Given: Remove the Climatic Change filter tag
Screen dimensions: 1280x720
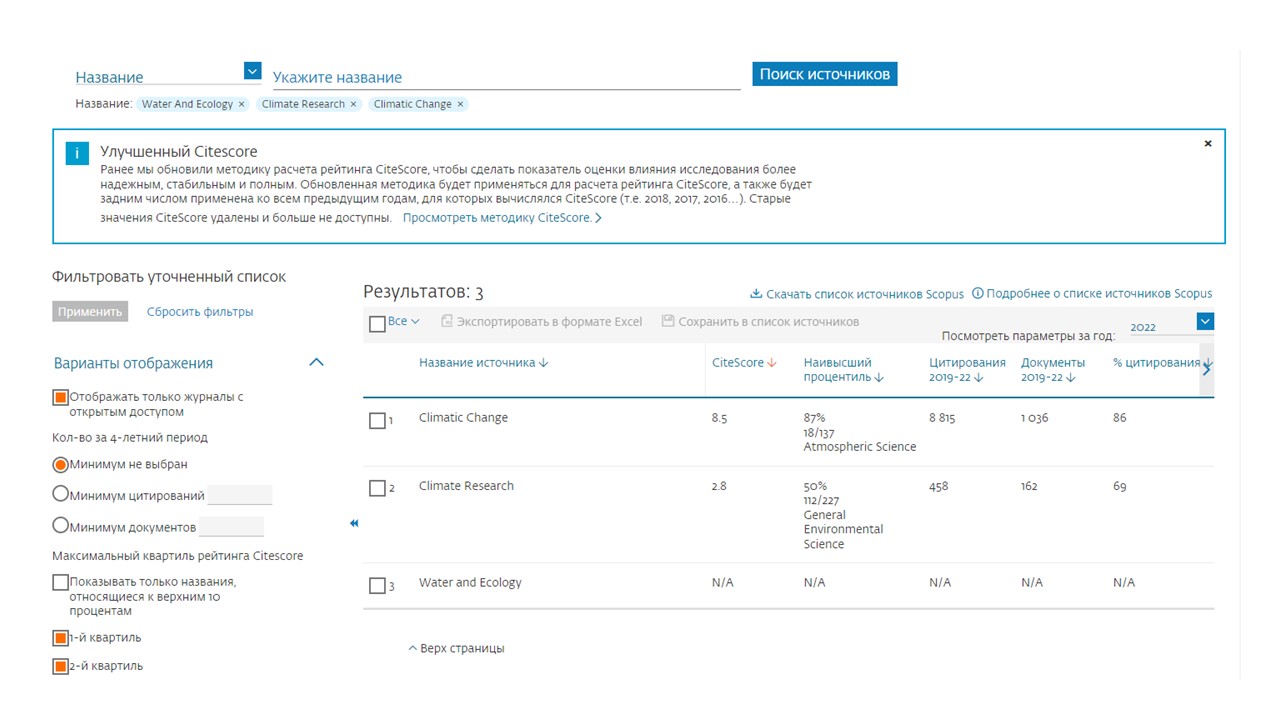Looking at the screenshot, I should [x=460, y=104].
